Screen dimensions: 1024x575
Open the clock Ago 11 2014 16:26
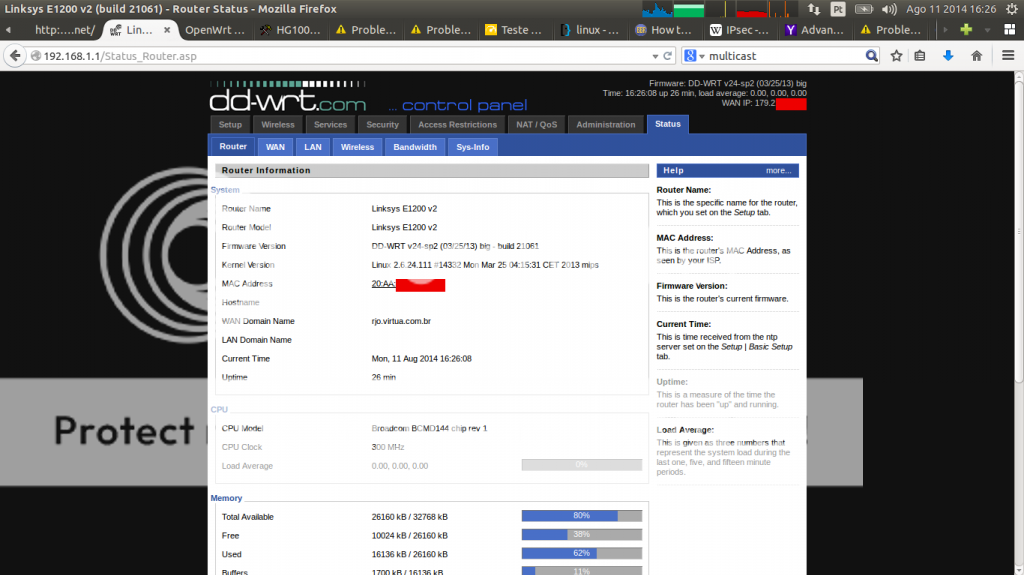click(x=951, y=9)
